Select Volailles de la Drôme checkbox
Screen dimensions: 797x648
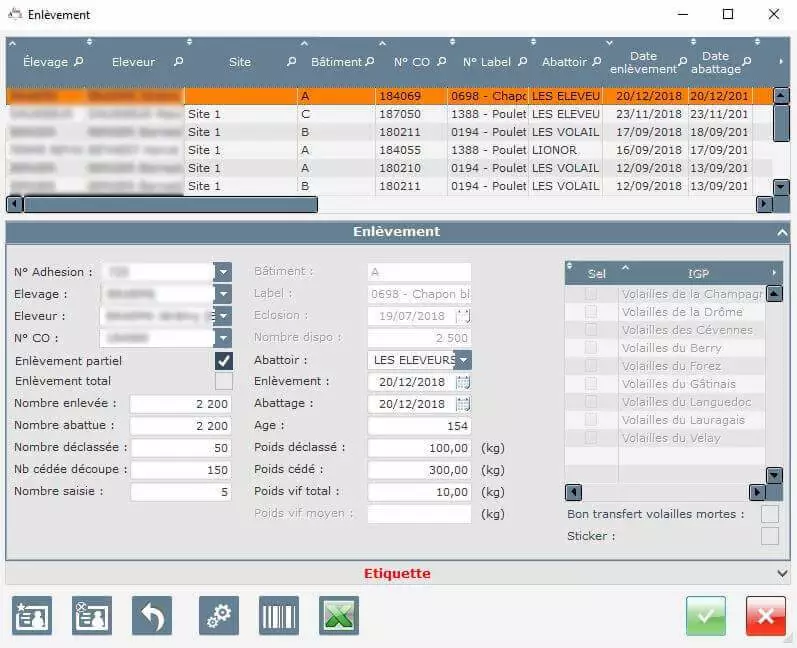click(x=591, y=312)
